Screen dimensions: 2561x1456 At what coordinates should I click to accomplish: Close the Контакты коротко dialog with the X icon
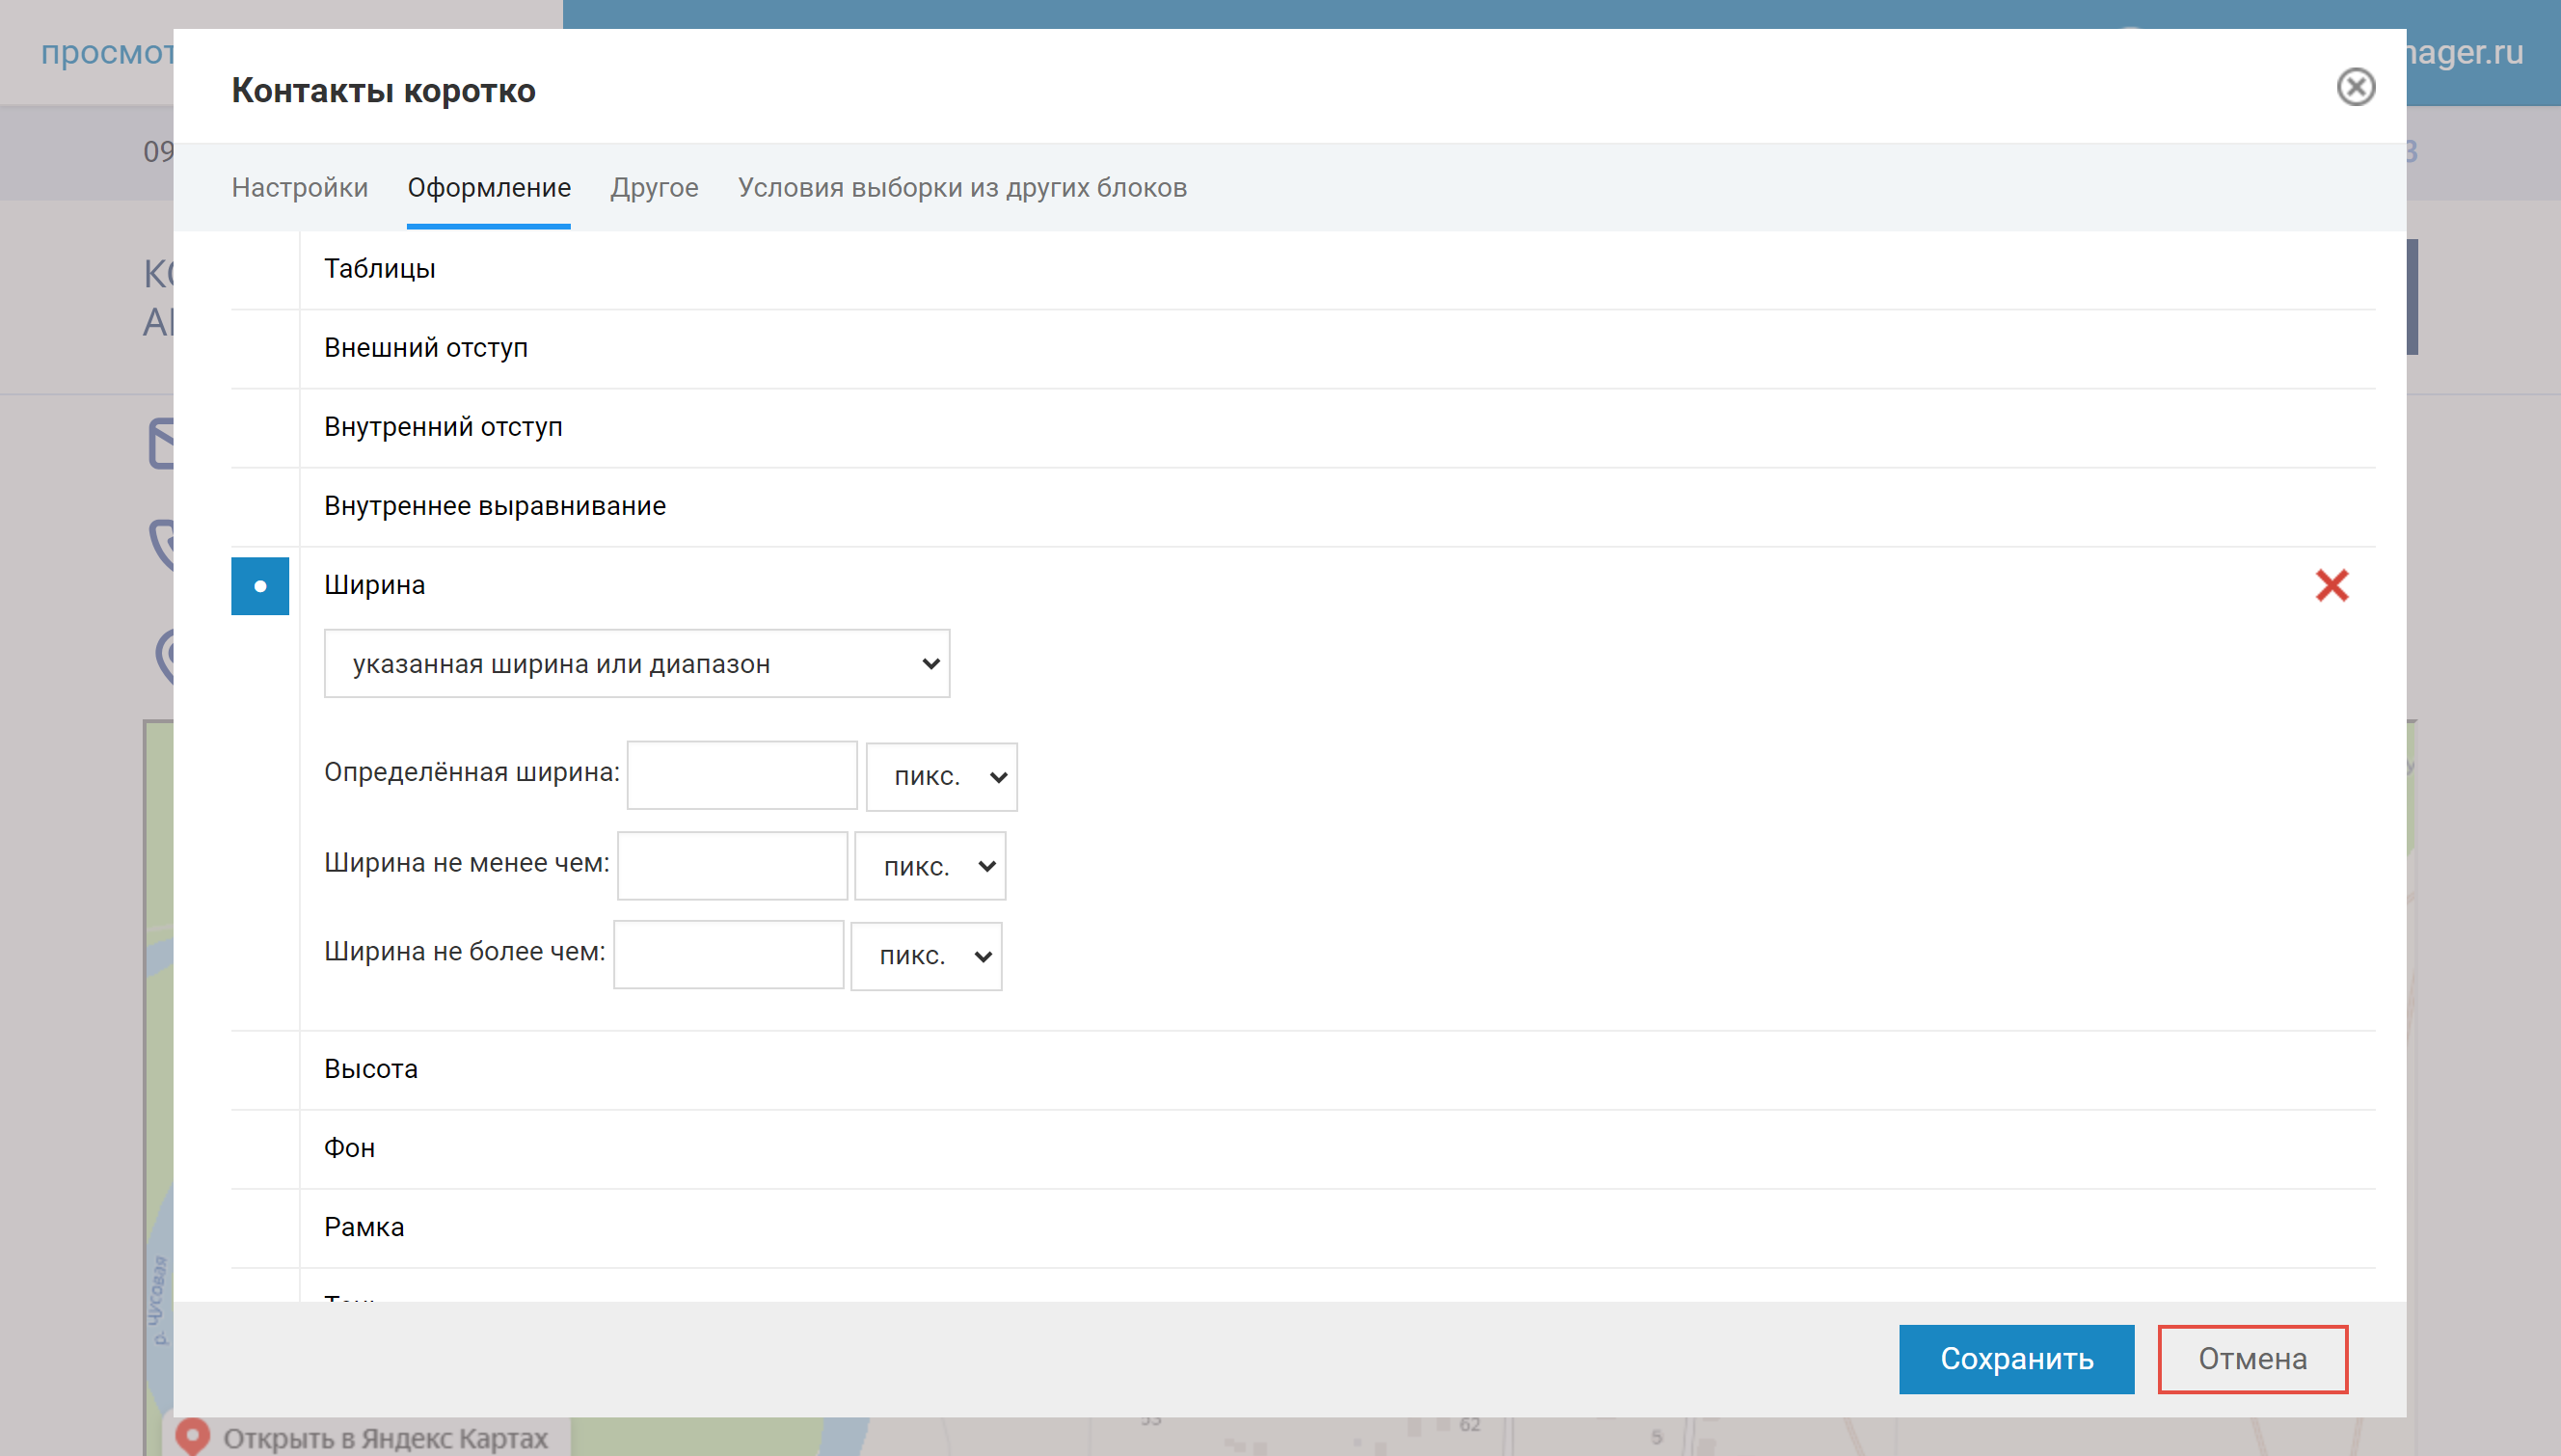pos(2355,87)
